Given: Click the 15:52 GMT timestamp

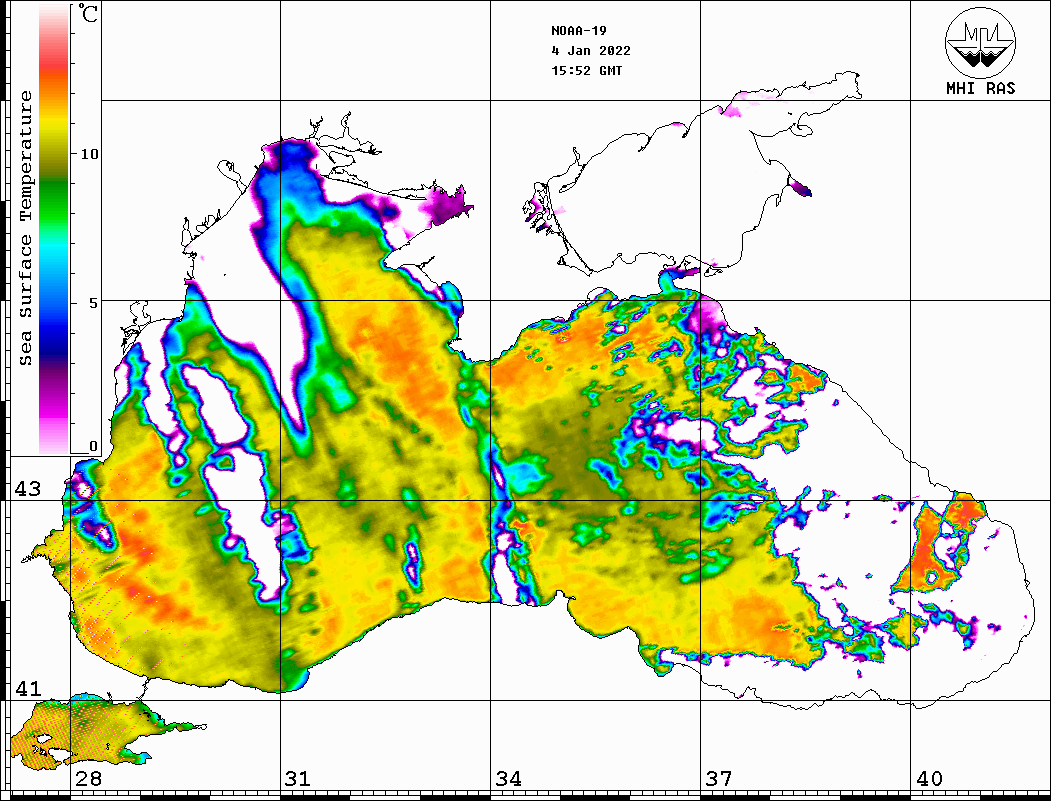Looking at the screenshot, I should coord(586,71).
